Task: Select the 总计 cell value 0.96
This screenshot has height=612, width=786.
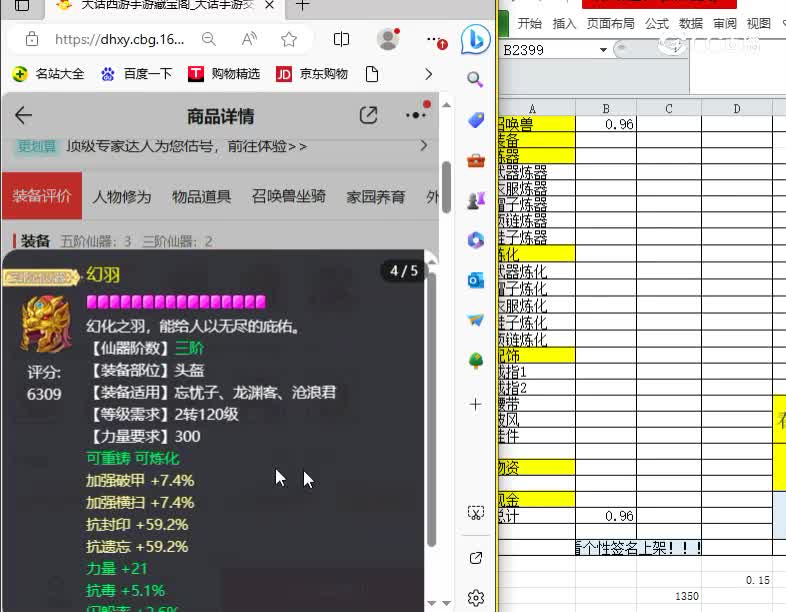Action: tap(606, 516)
